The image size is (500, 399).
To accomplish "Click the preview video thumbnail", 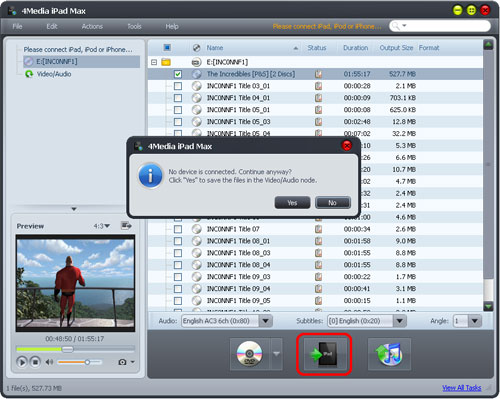I will coord(75,283).
